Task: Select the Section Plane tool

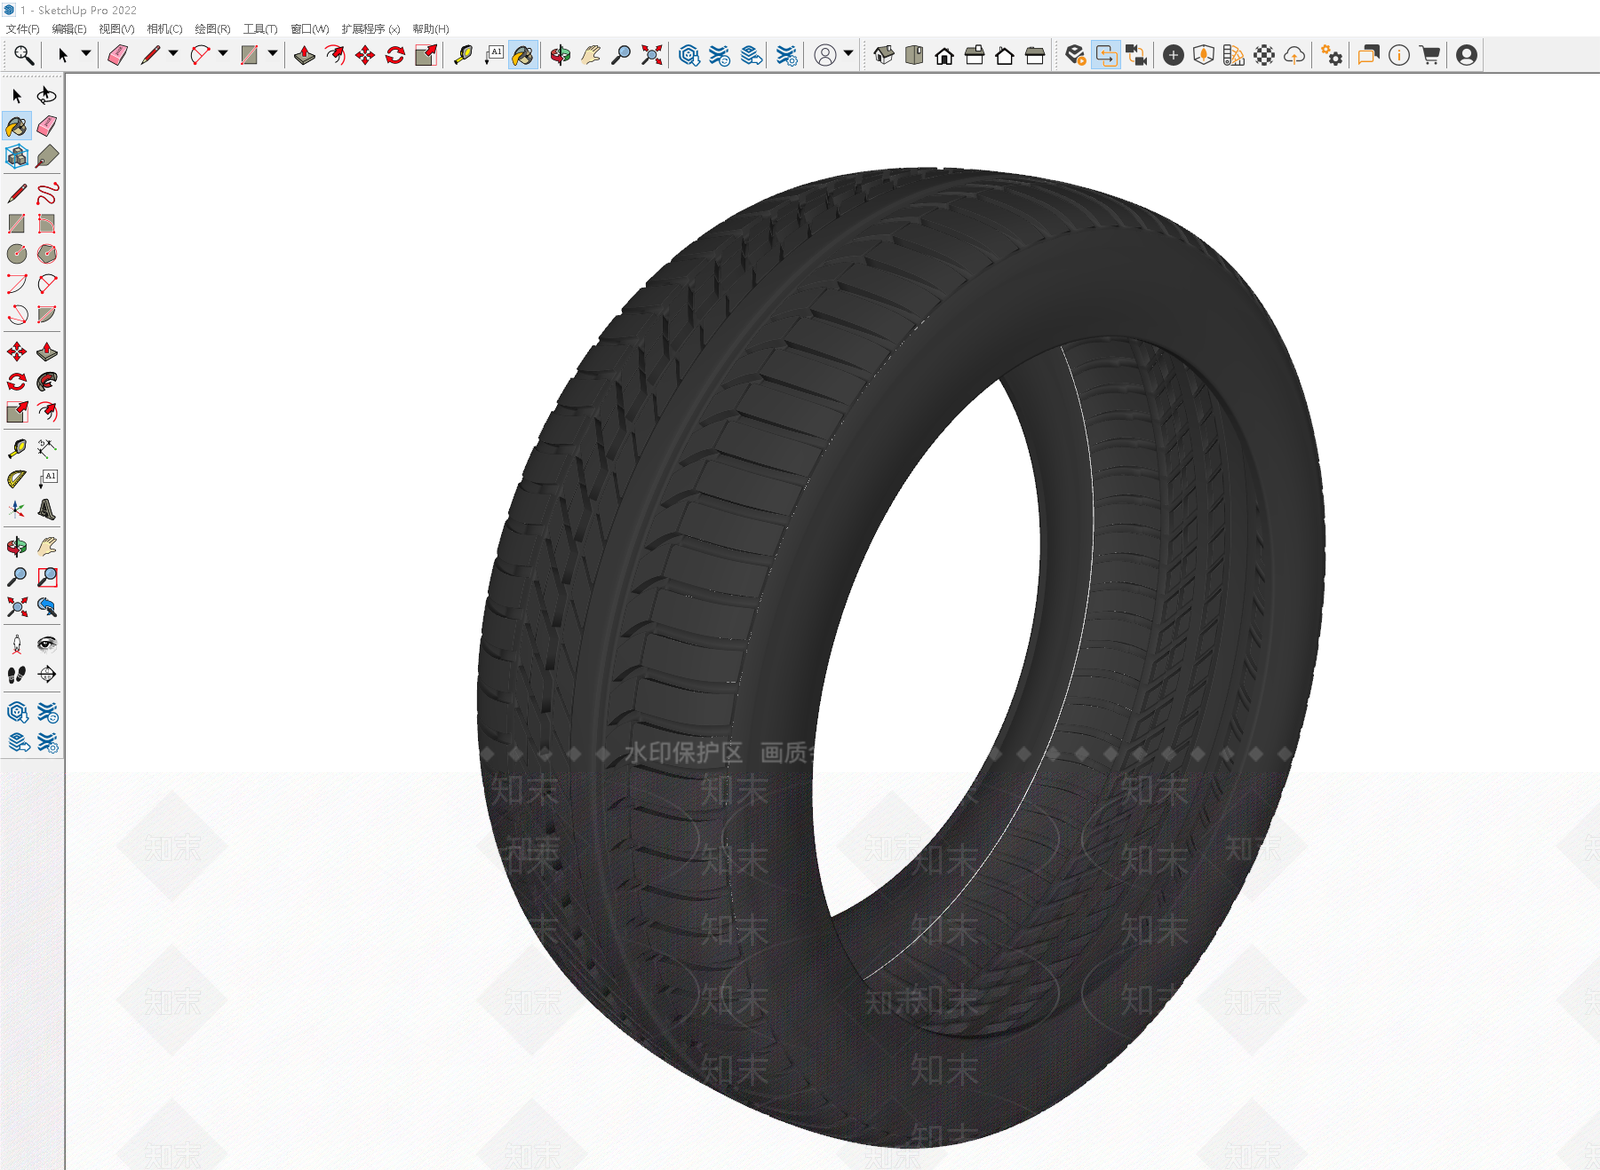Action: point(47,675)
